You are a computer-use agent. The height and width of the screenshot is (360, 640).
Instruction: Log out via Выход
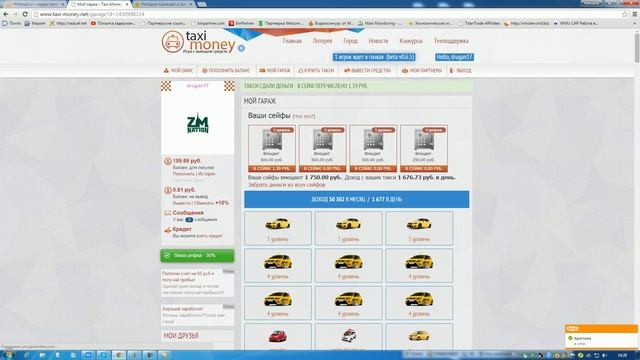[460, 71]
